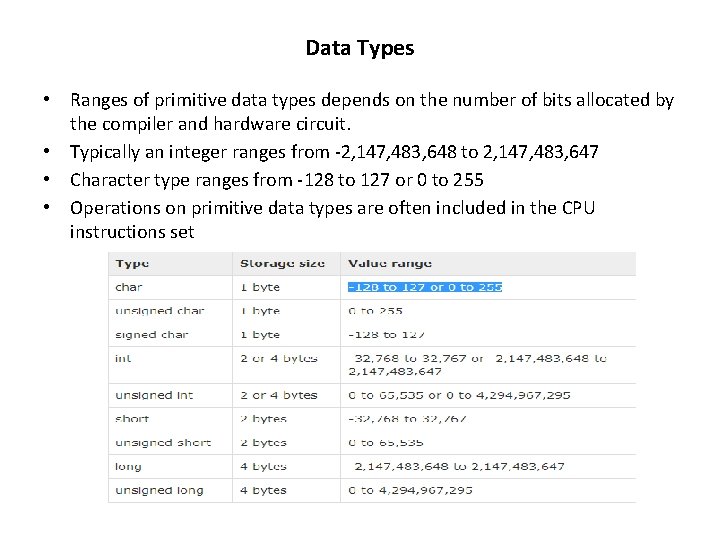
Task: Click the bullet about typical integer ranges
Action: point(334,153)
